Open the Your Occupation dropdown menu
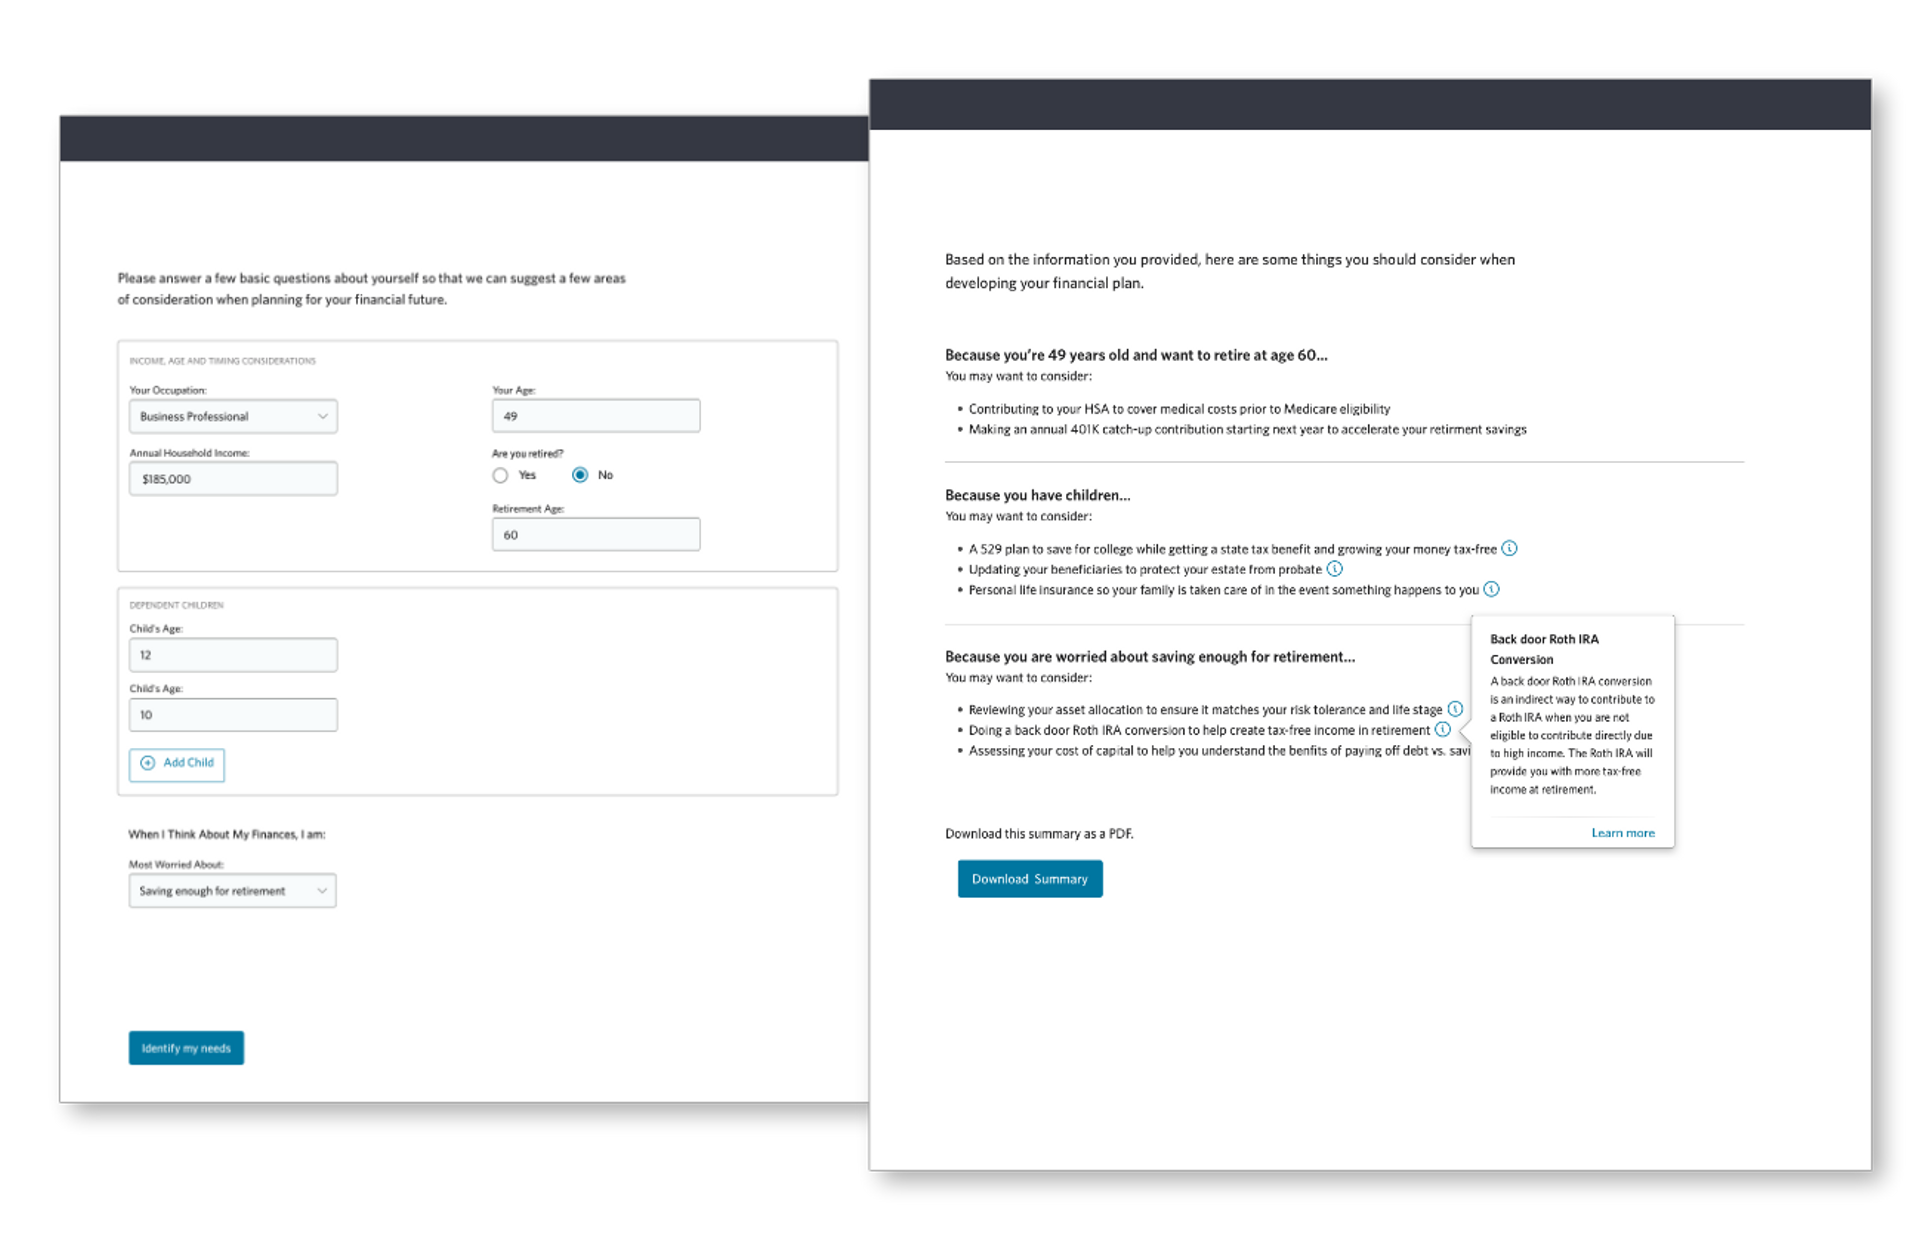Viewport: 1920px width, 1257px height. [233, 414]
